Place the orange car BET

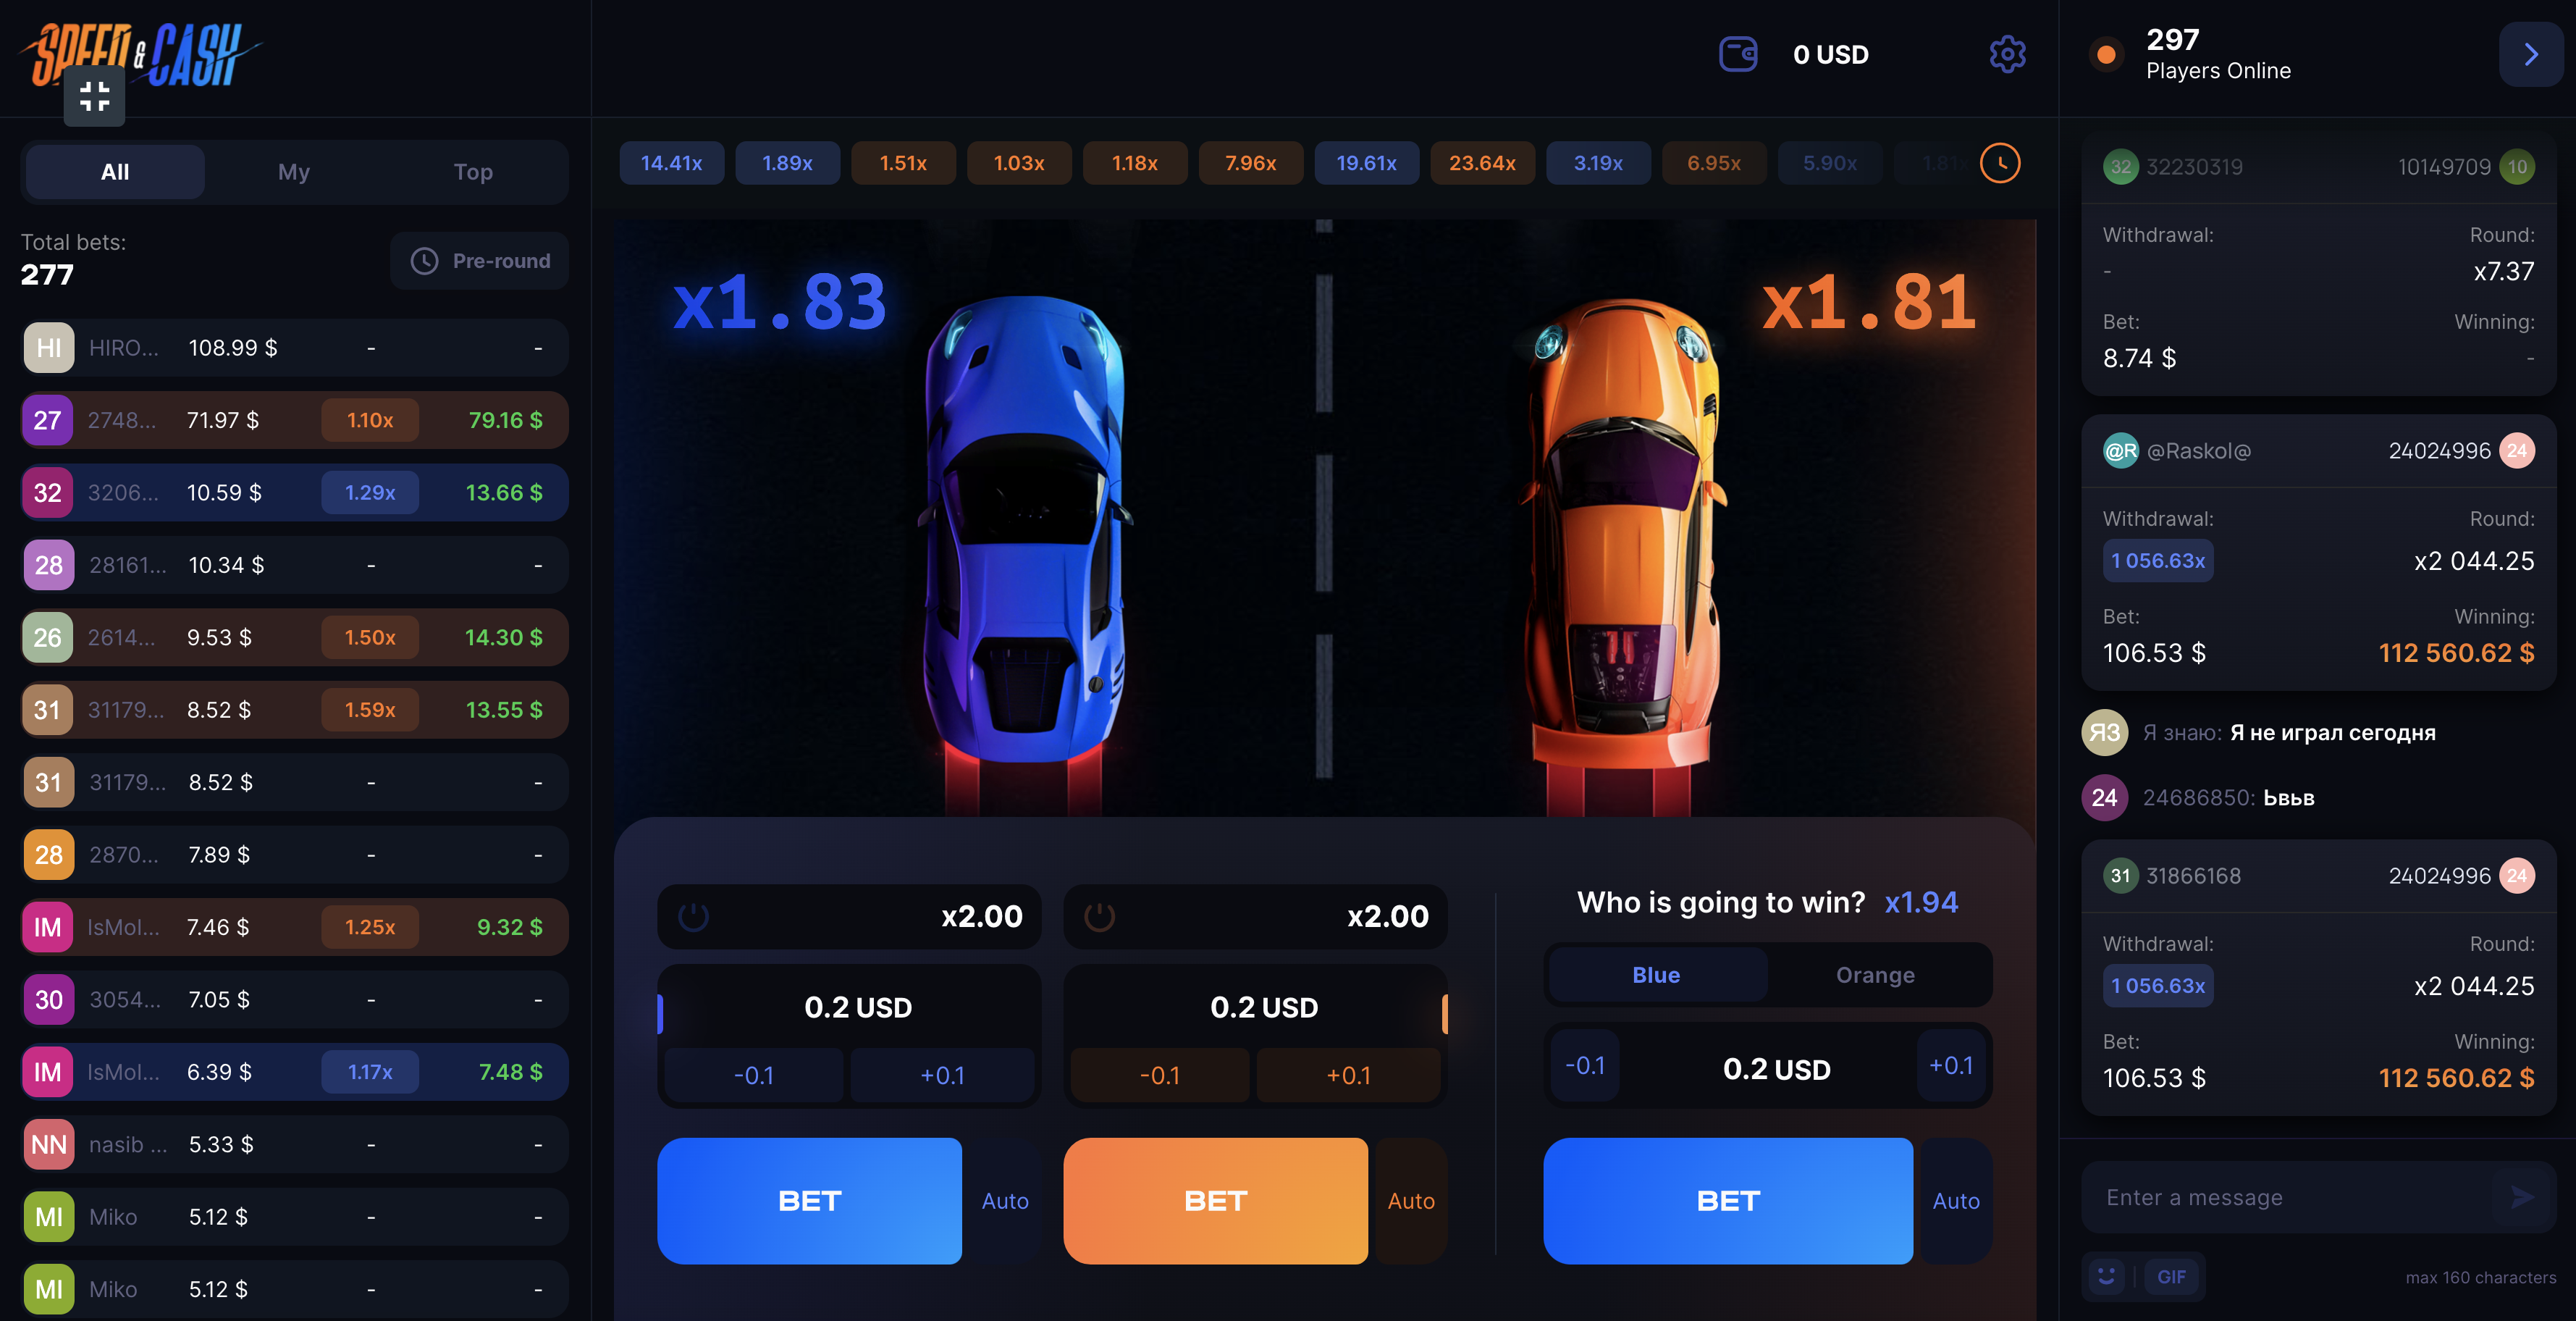(1215, 1201)
